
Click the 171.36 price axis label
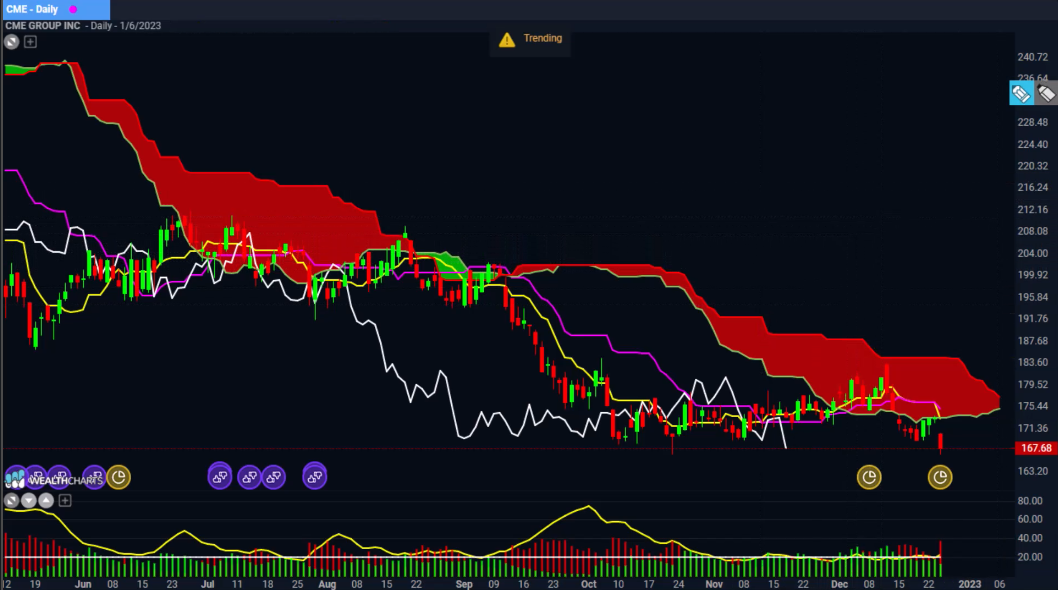(1032, 428)
